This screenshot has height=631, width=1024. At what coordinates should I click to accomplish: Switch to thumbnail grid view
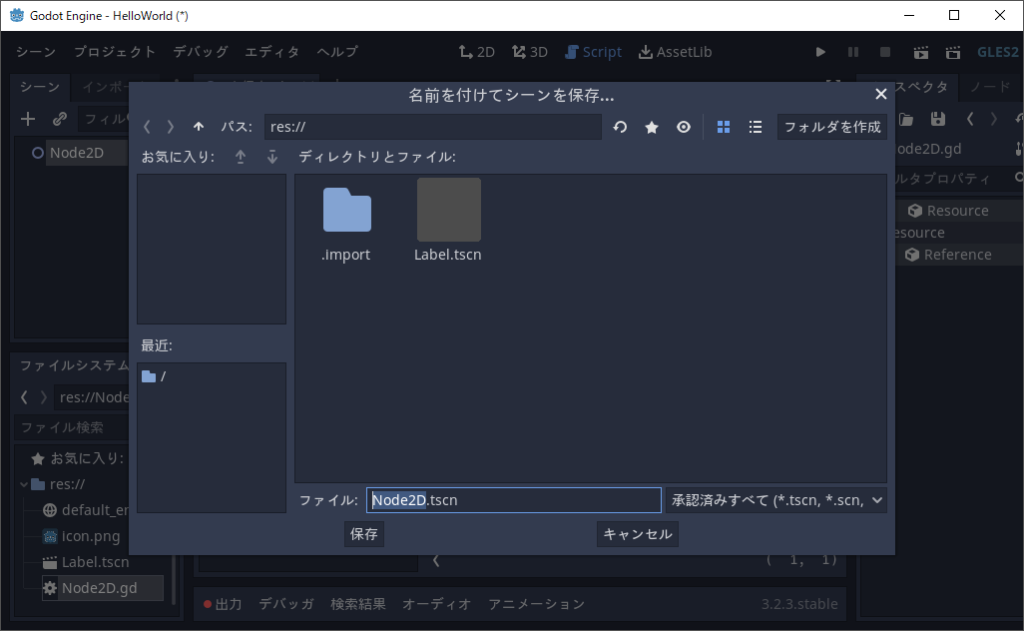point(723,127)
